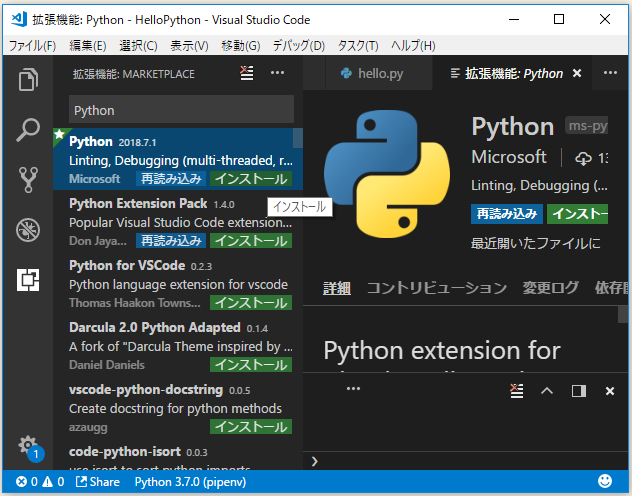Open the タスク(T) menu
632x496 pixels.
point(358,46)
